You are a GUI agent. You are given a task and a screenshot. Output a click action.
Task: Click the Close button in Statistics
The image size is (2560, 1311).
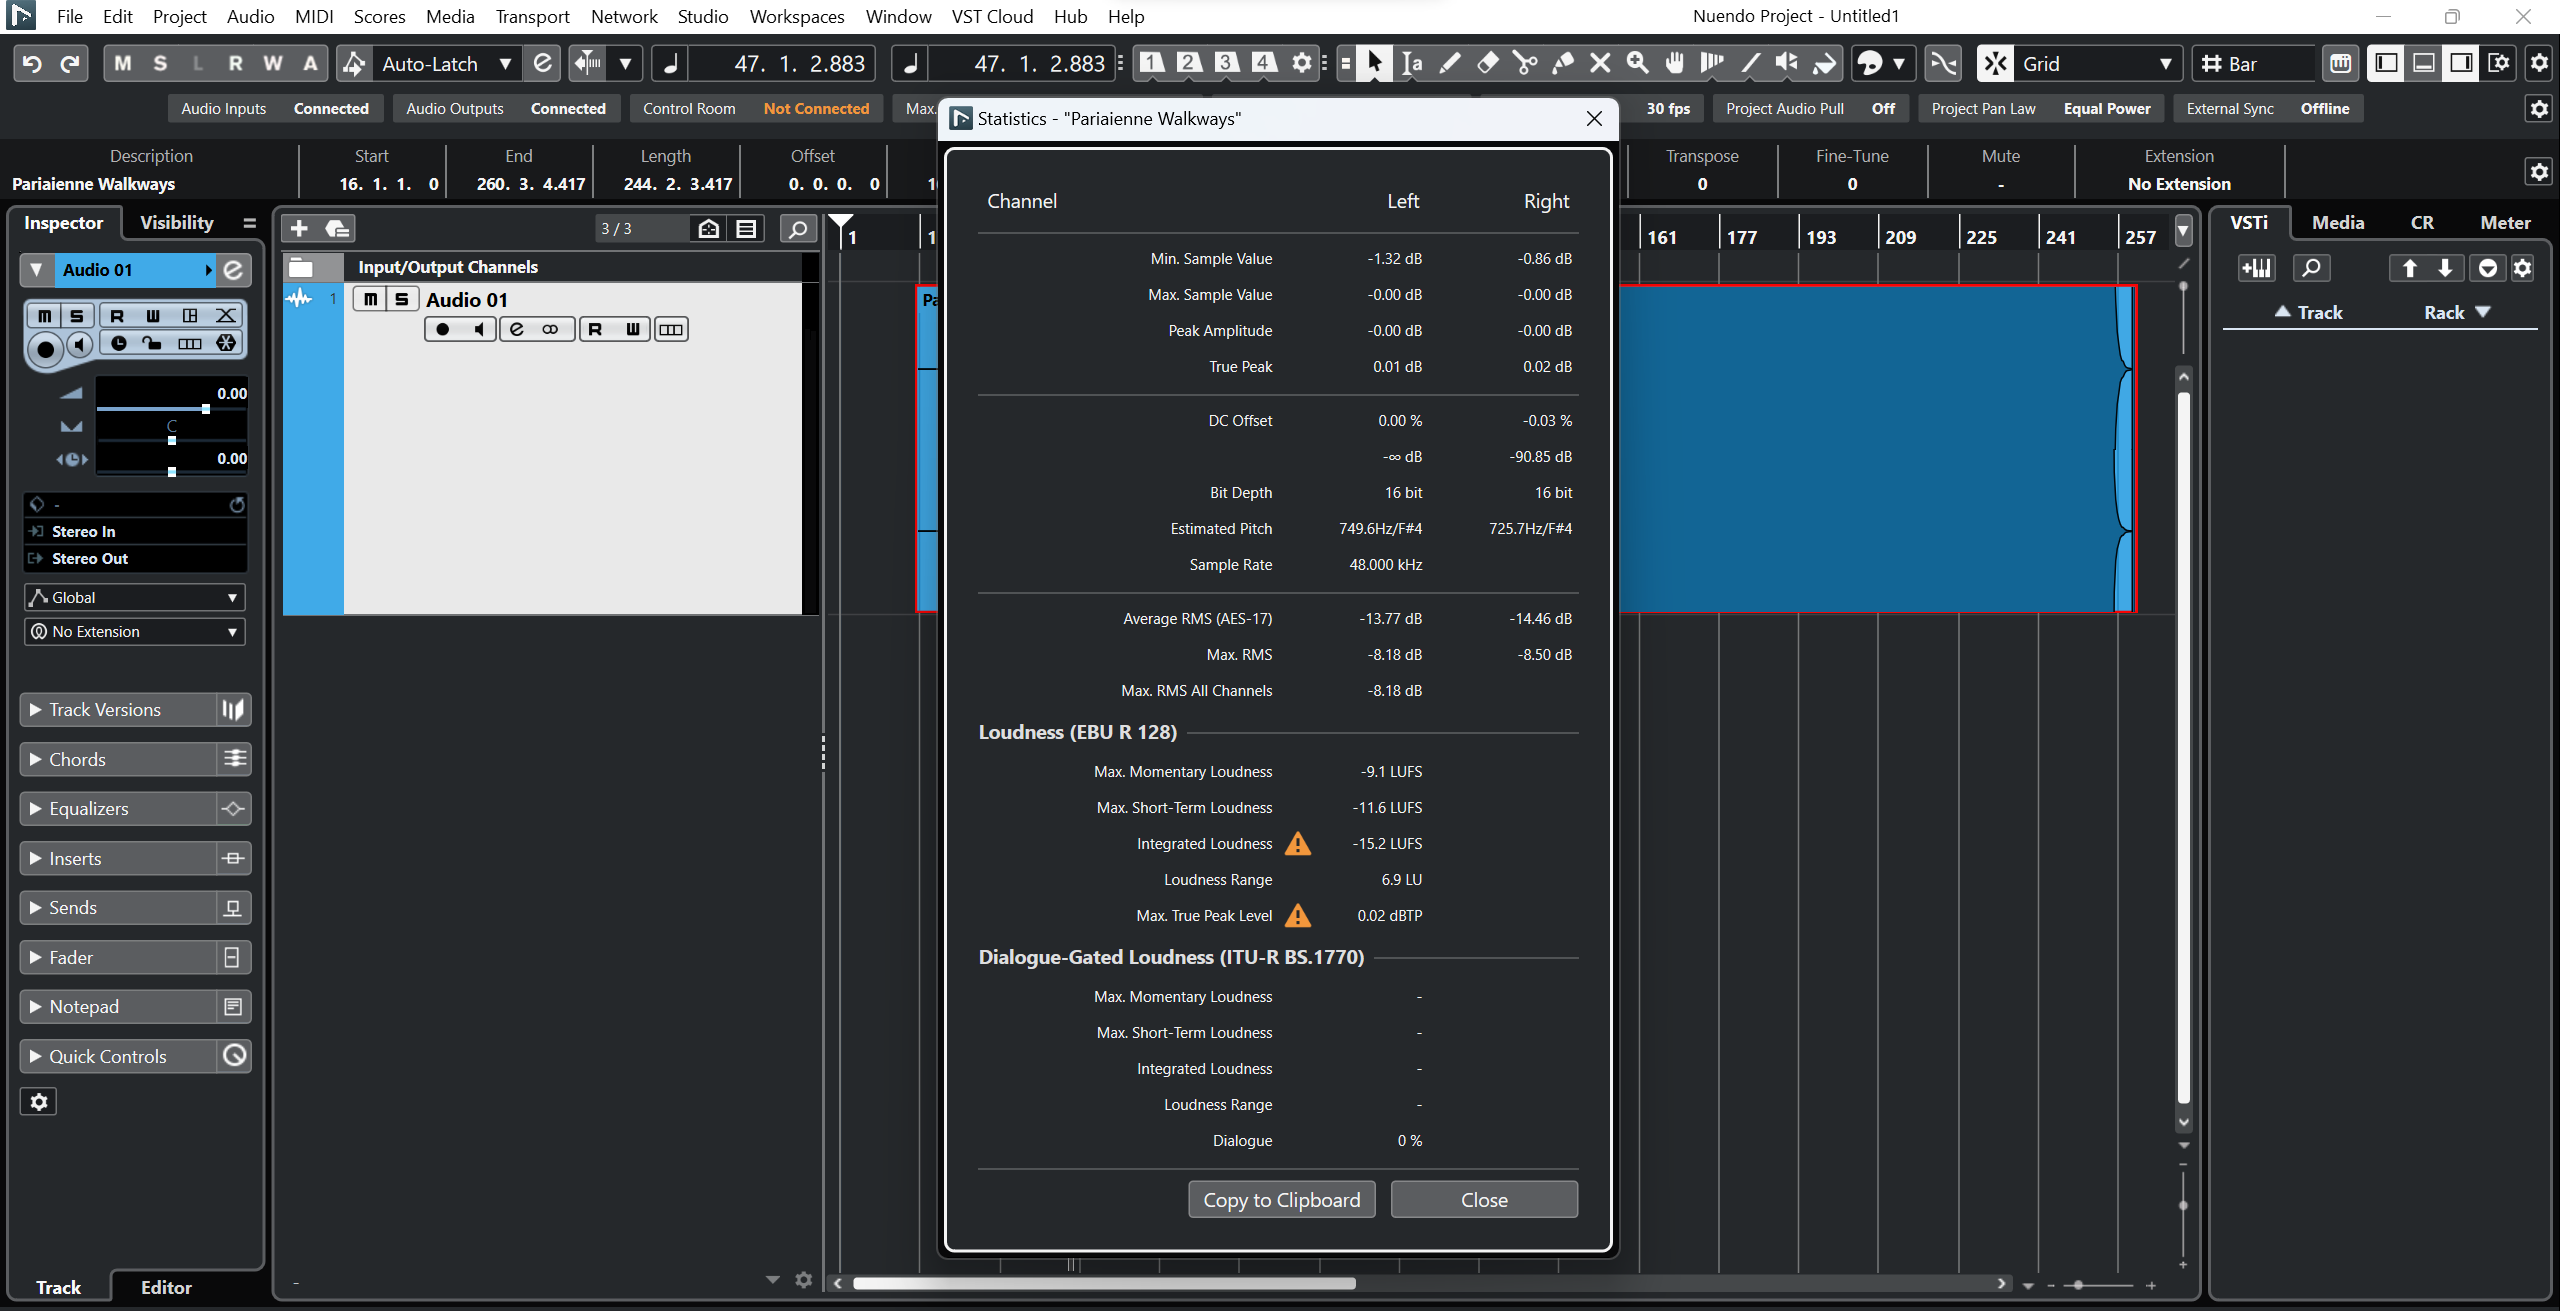coord(1484,1200)
